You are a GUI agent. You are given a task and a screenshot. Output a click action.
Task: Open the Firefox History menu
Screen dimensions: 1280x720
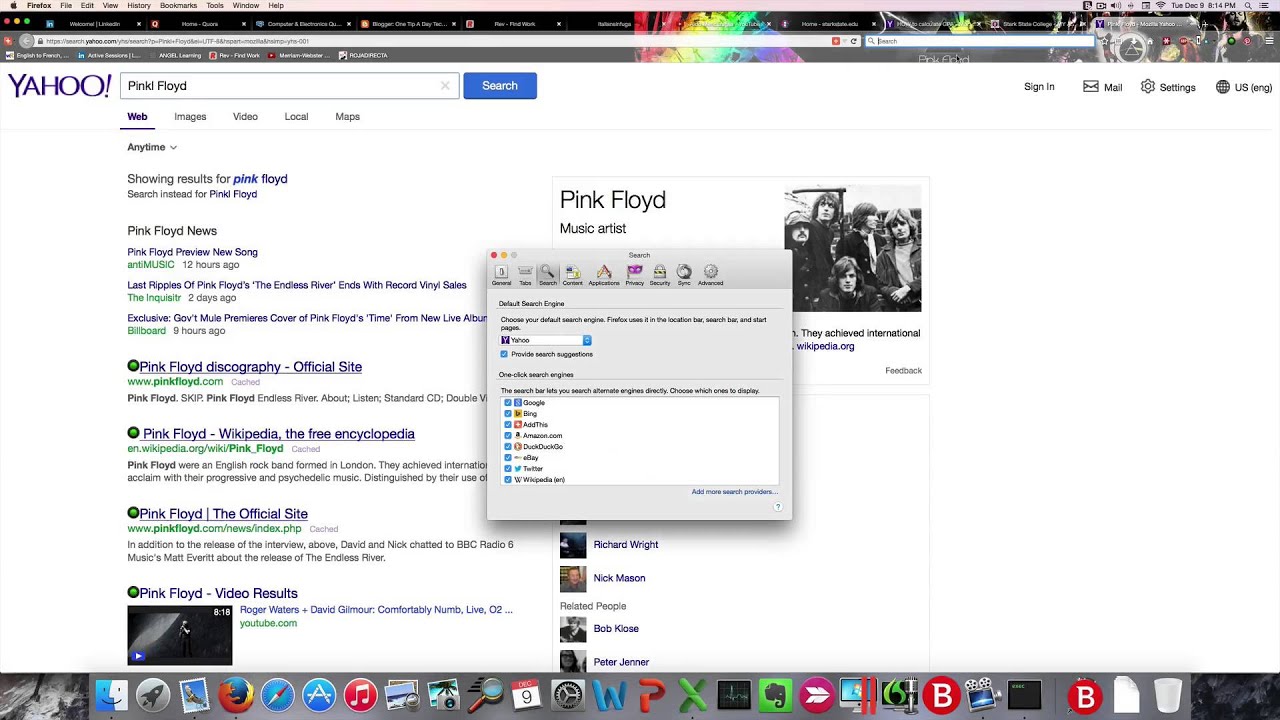click(137, 6)
